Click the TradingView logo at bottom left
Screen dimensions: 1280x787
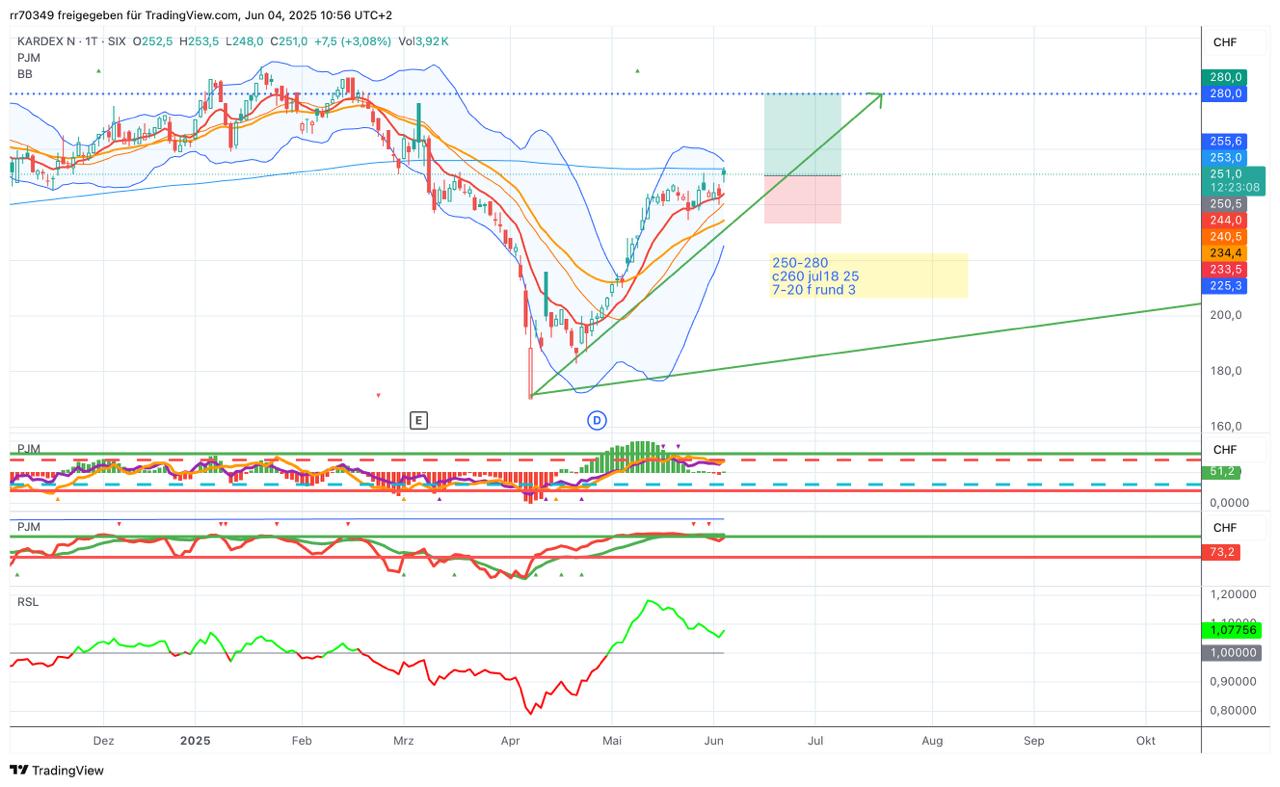[x=57, y=770]
